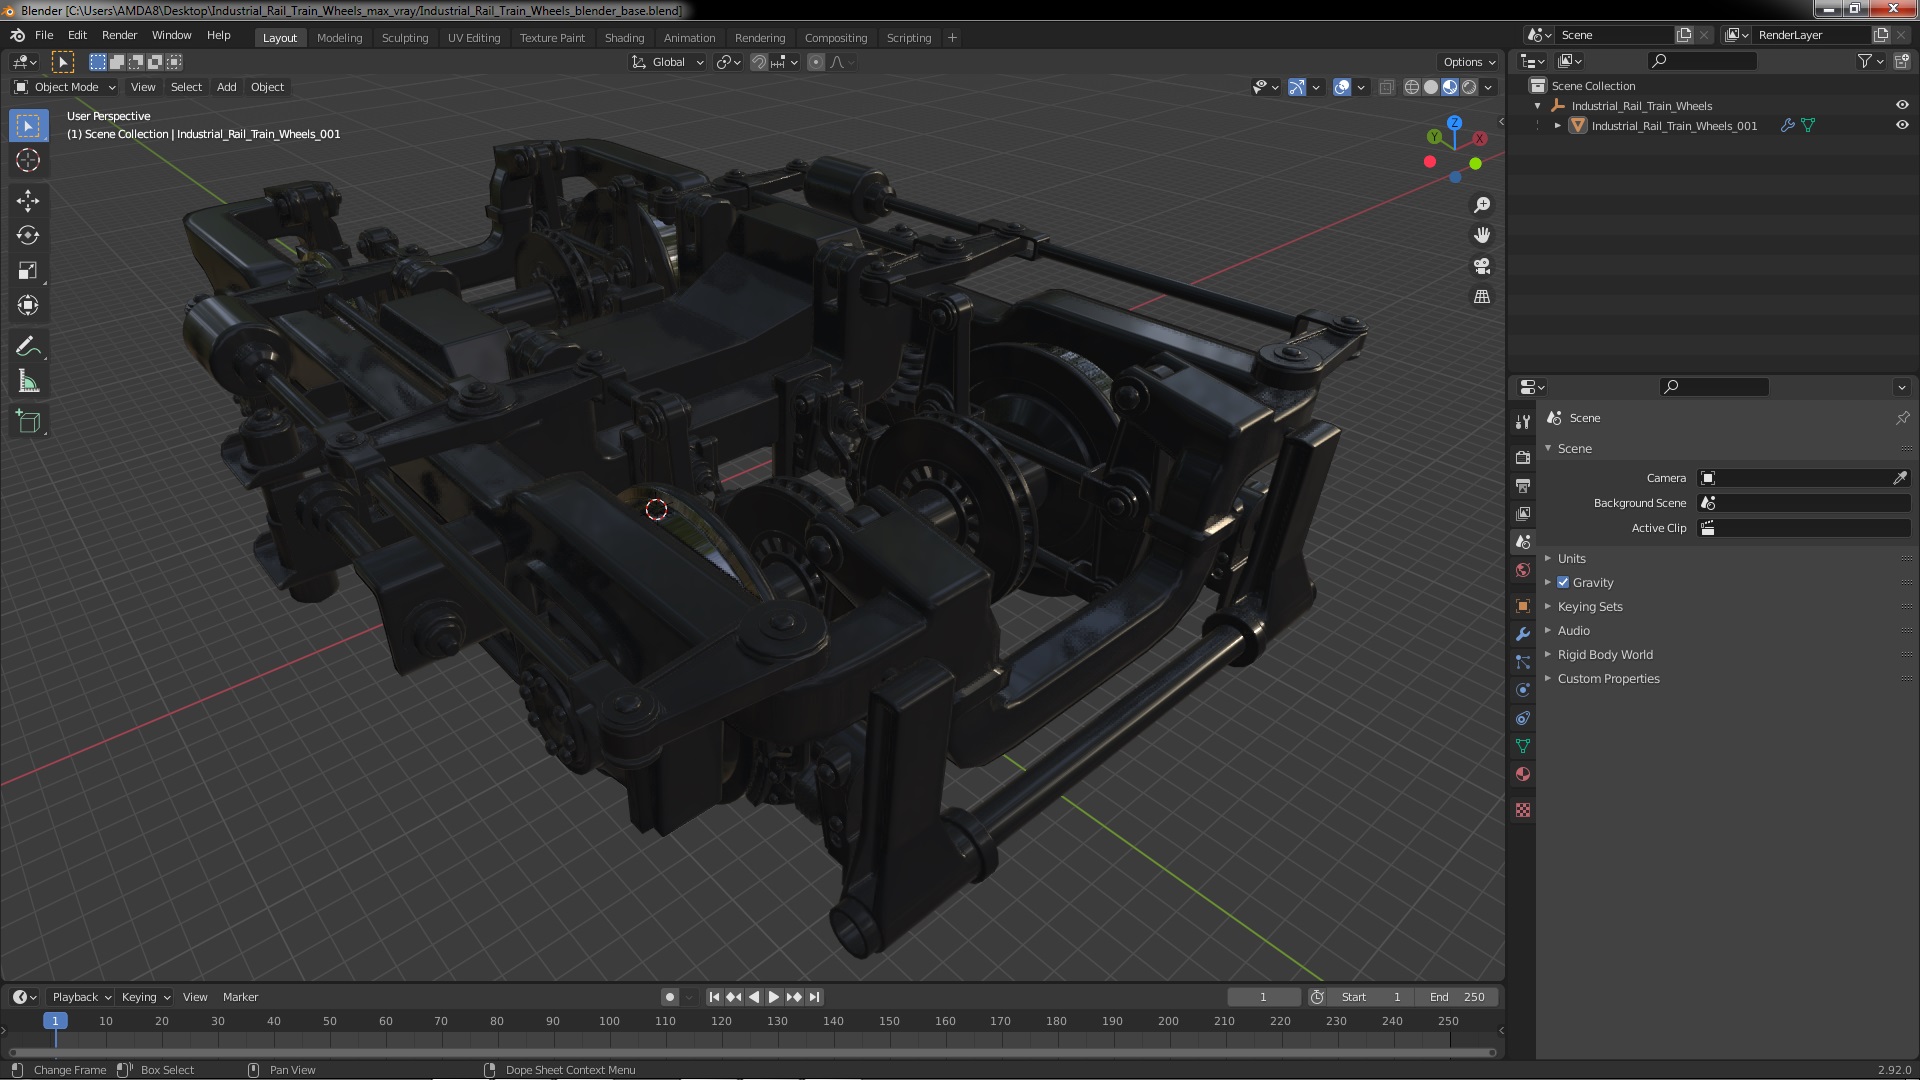1920x1080 pixels.
Task: Select the Rotate tool
Action: 28,236
